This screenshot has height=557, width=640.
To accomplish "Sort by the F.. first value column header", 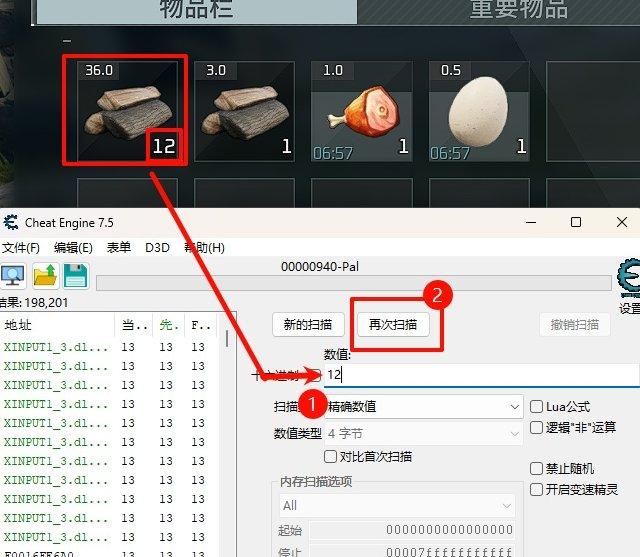I will click(x=200, y=325).
